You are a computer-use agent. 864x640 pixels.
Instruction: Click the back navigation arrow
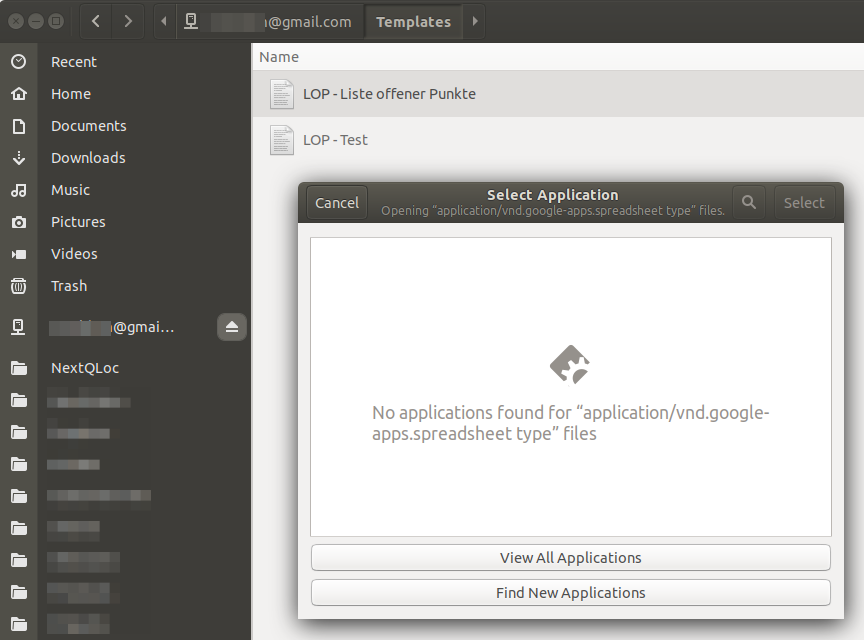point(95,21)
